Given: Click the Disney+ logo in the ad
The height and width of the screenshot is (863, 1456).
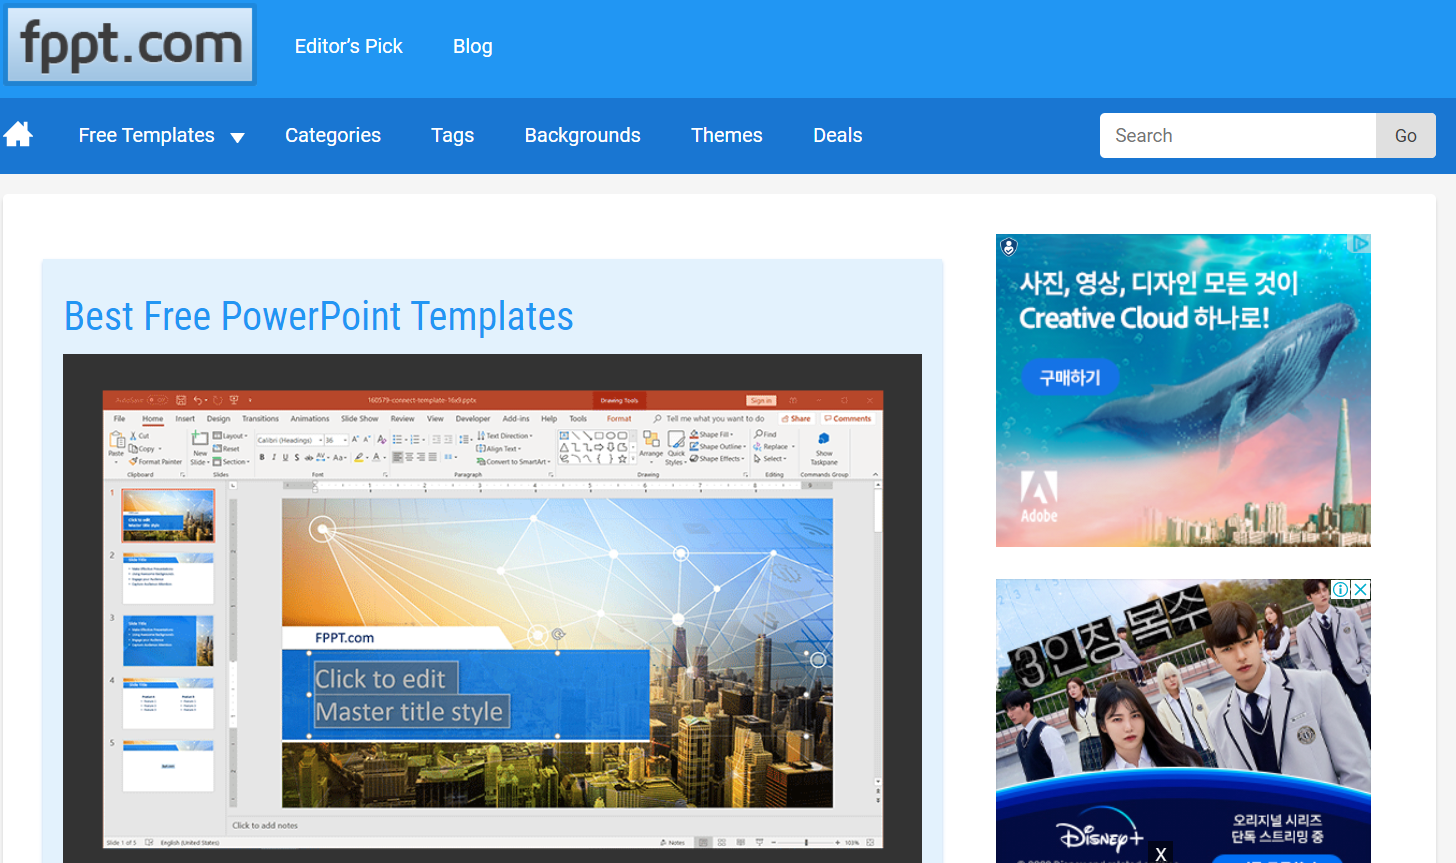Looking at the screenshot, I should [x=1099, y=831].
